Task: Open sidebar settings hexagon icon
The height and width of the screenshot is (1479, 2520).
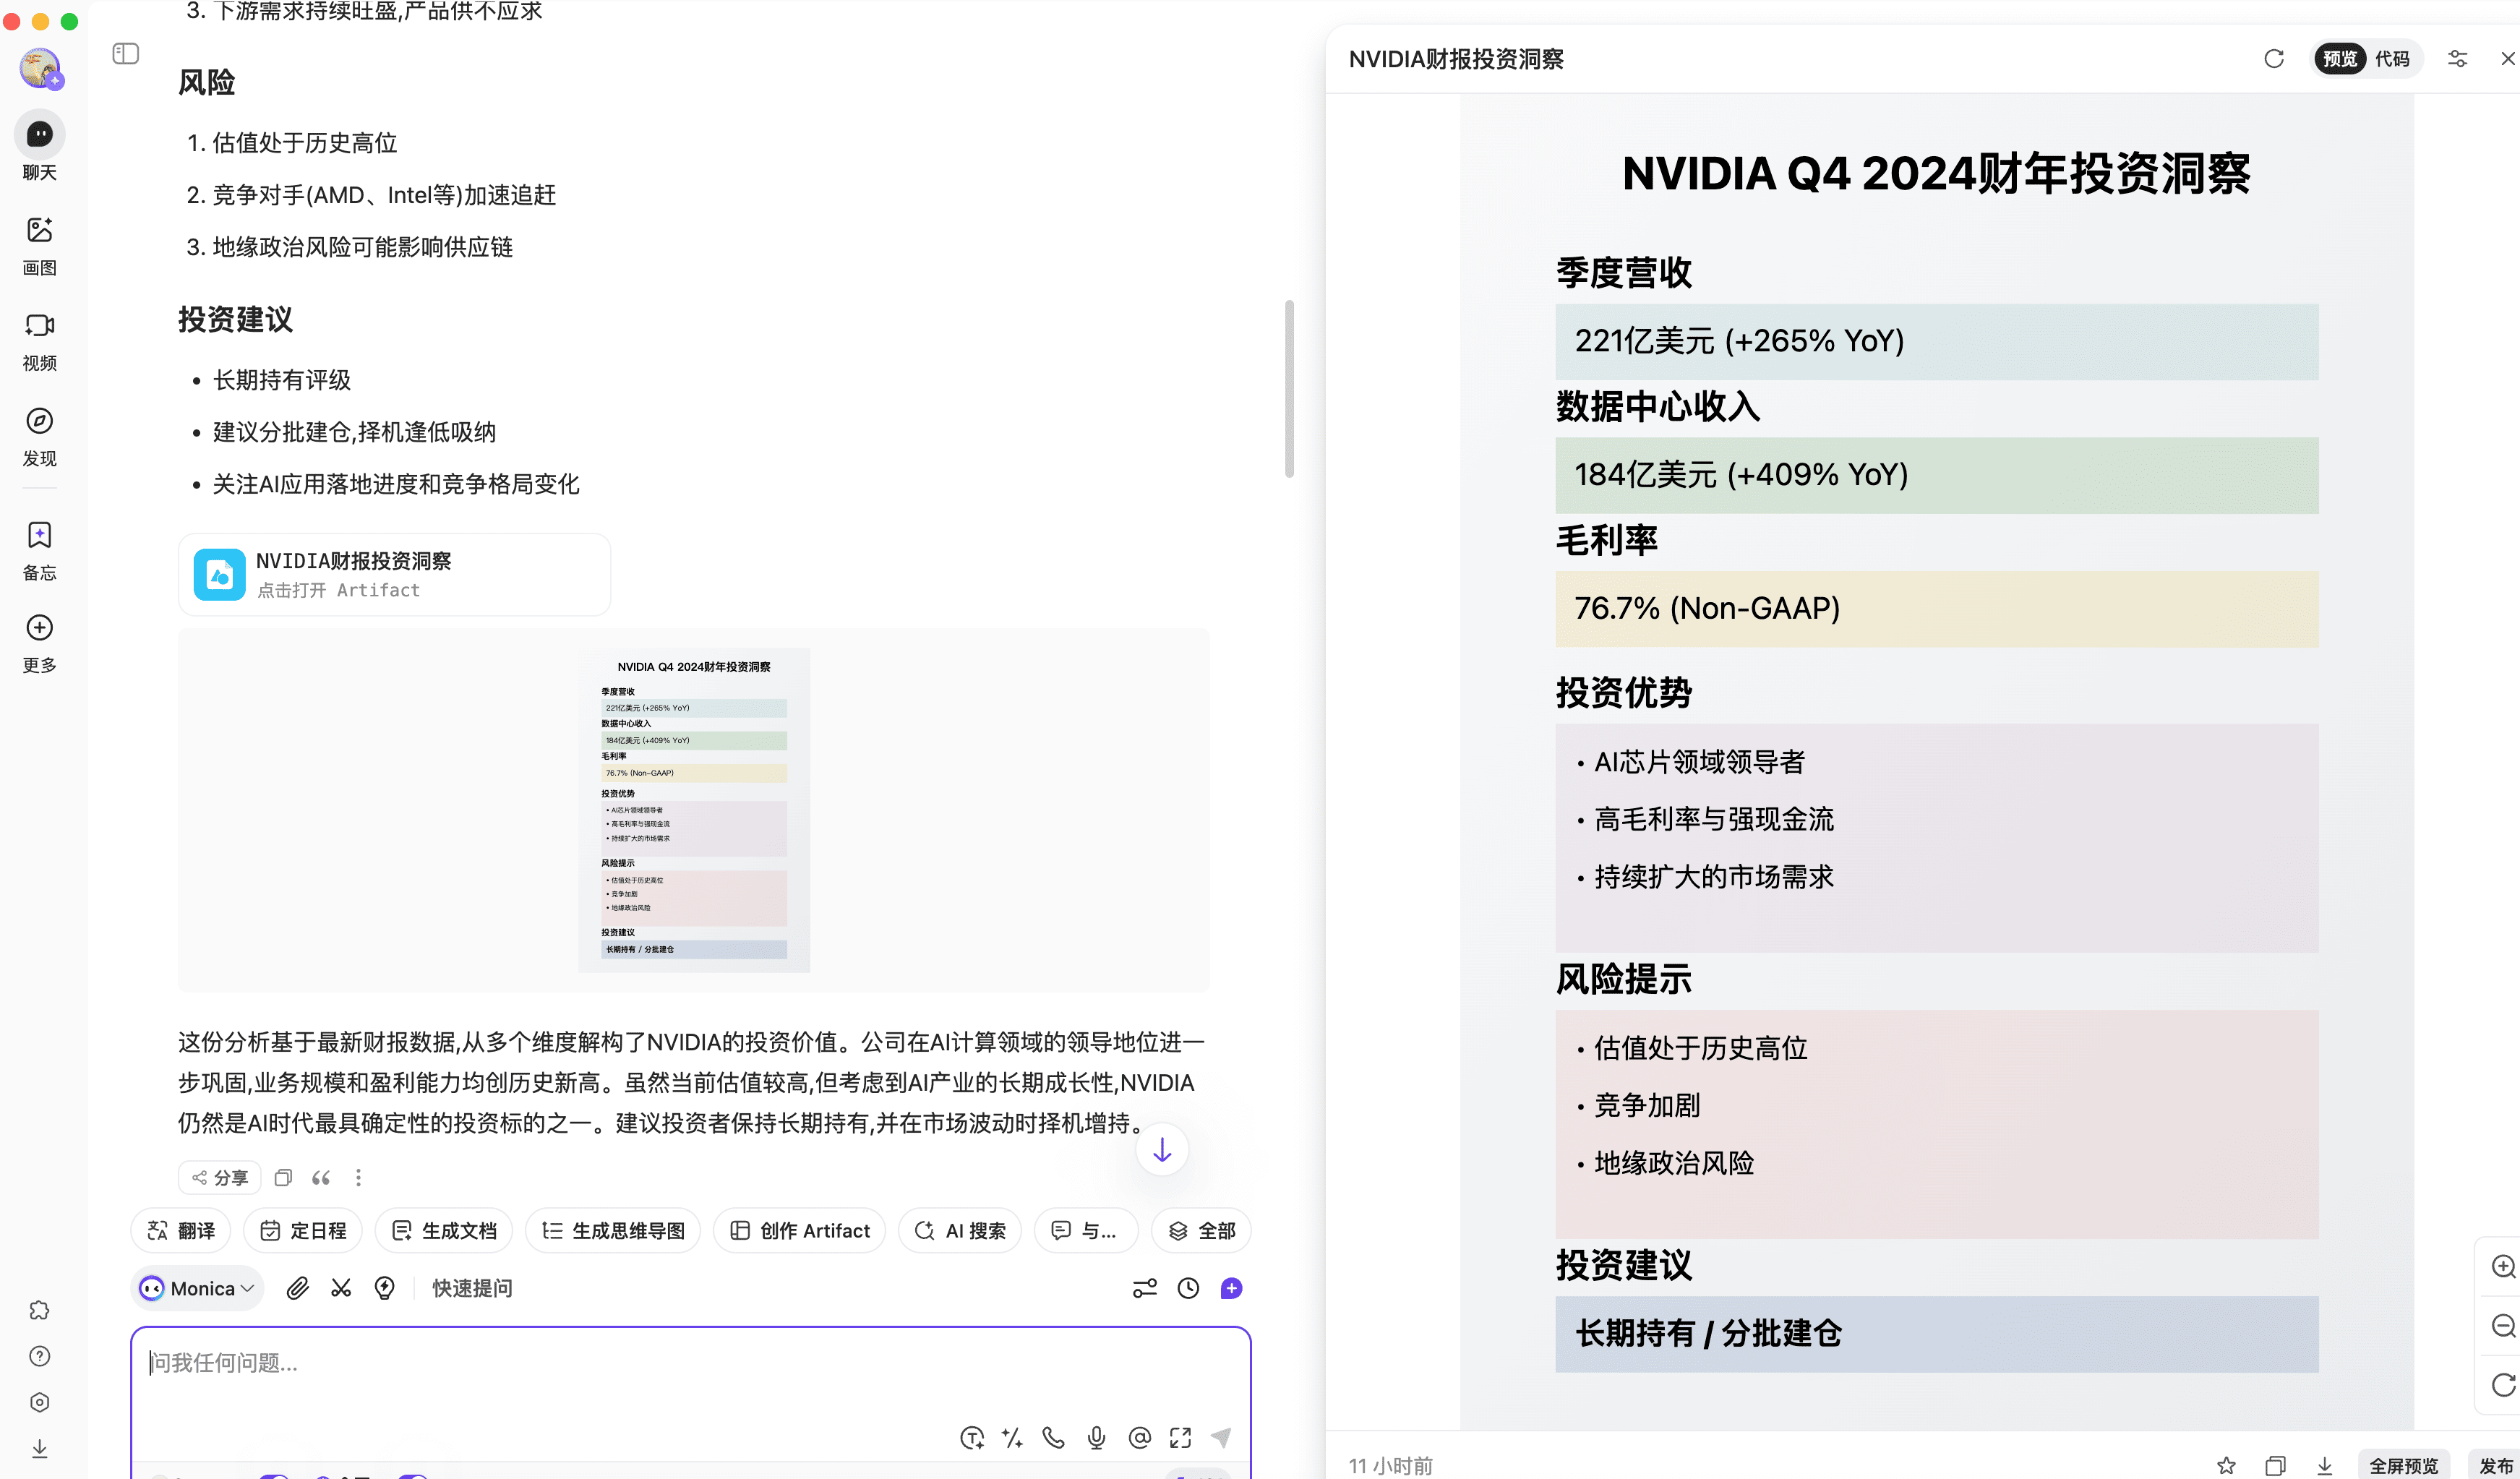Action: point(40,1402)
